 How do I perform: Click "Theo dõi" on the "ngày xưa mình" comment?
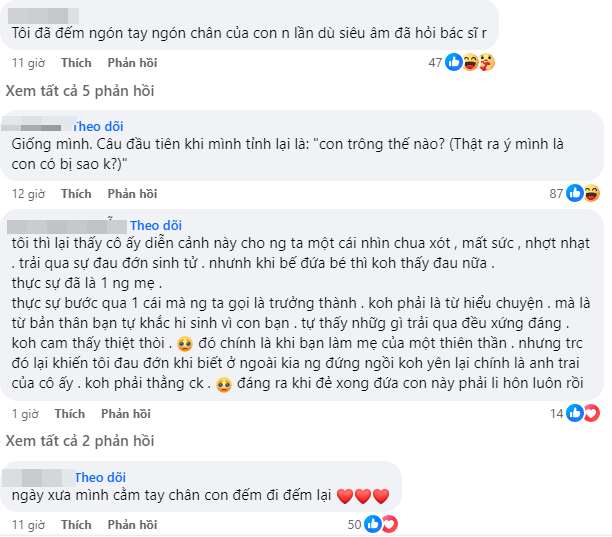pyautogui.click(x=98, y=477)
